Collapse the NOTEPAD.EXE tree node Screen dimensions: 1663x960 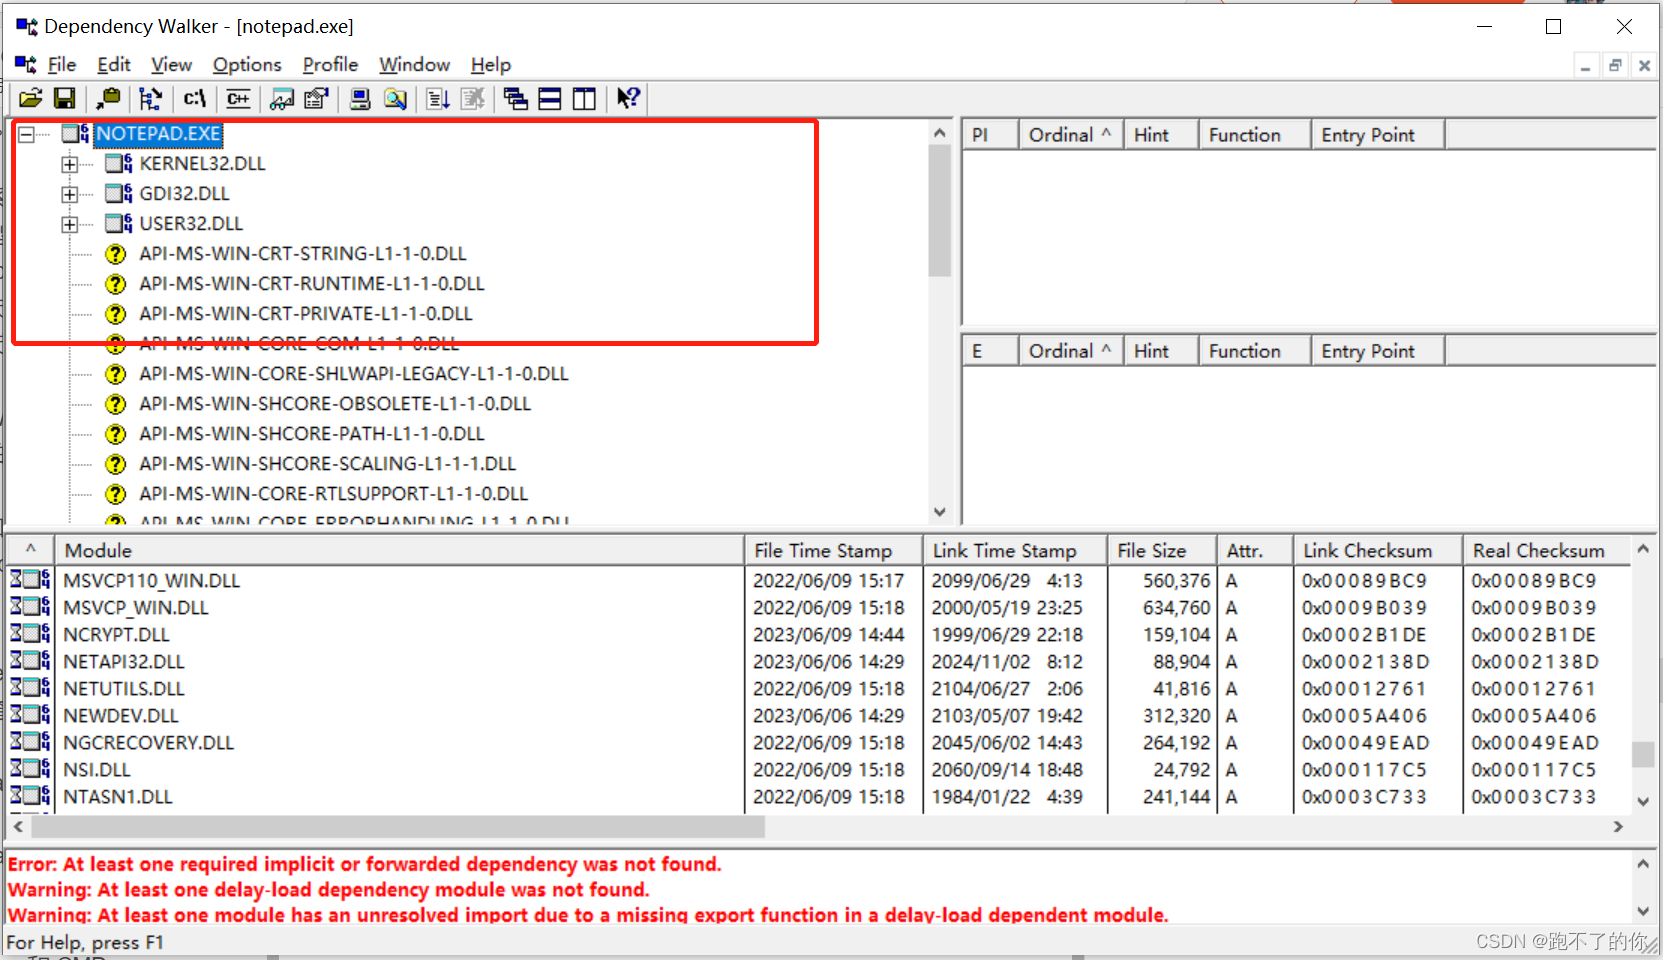(26, 134)
